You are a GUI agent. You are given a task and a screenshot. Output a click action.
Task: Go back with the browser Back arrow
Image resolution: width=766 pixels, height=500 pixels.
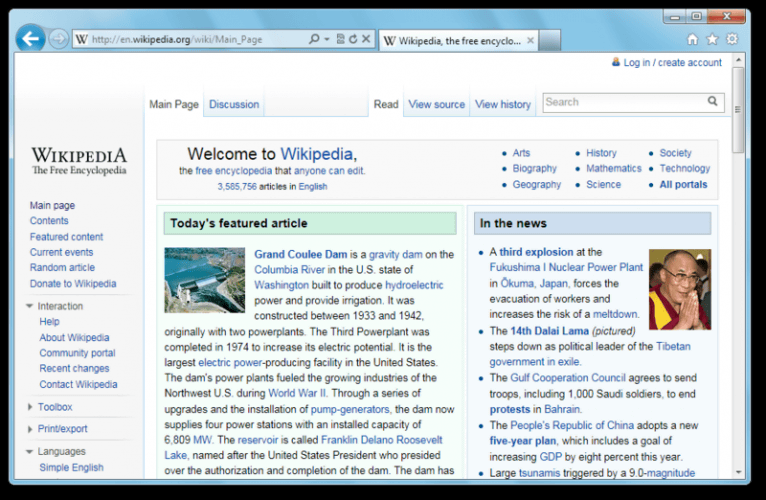click(x=30, y=38)
